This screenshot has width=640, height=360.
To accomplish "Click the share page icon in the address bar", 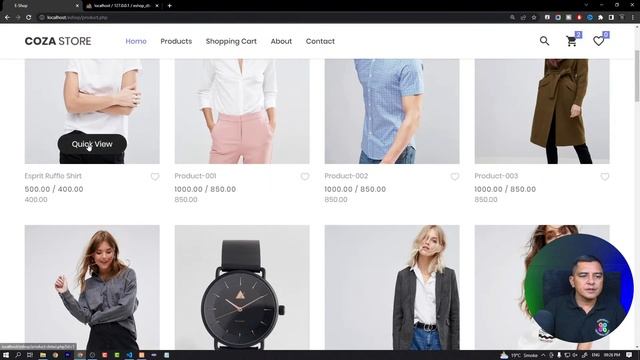I will [523, 18].
